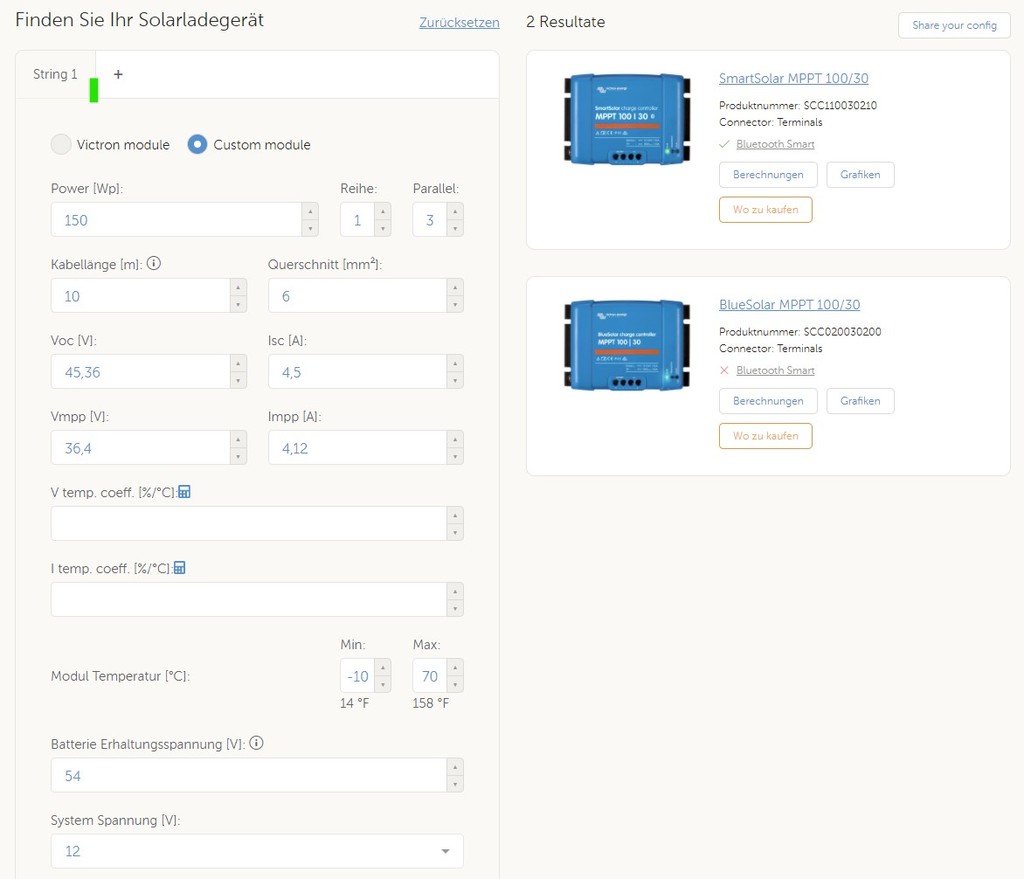The width and height of the screenshot is (1024, 879).
Task: Open Bluetooth Smart link under SmartSolar
Action: coord(775,144)
